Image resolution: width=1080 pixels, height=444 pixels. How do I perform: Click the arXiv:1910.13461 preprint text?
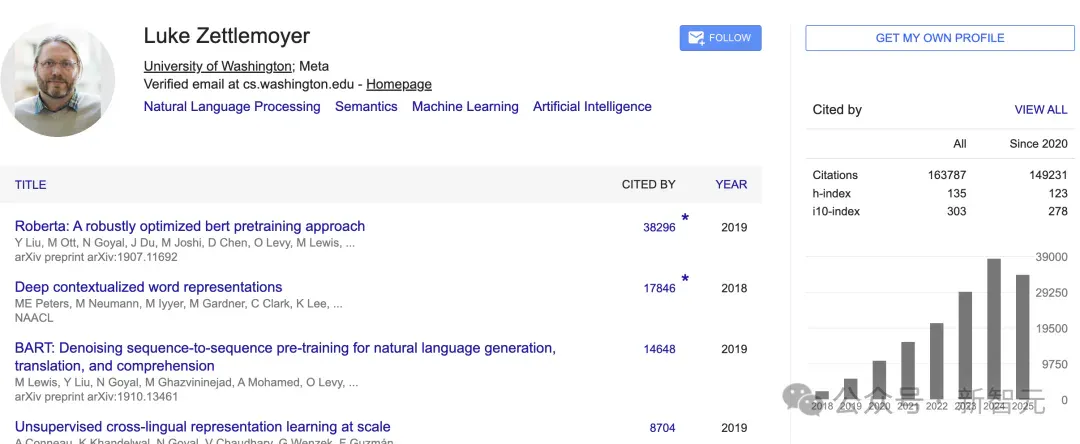coord(96,397)
